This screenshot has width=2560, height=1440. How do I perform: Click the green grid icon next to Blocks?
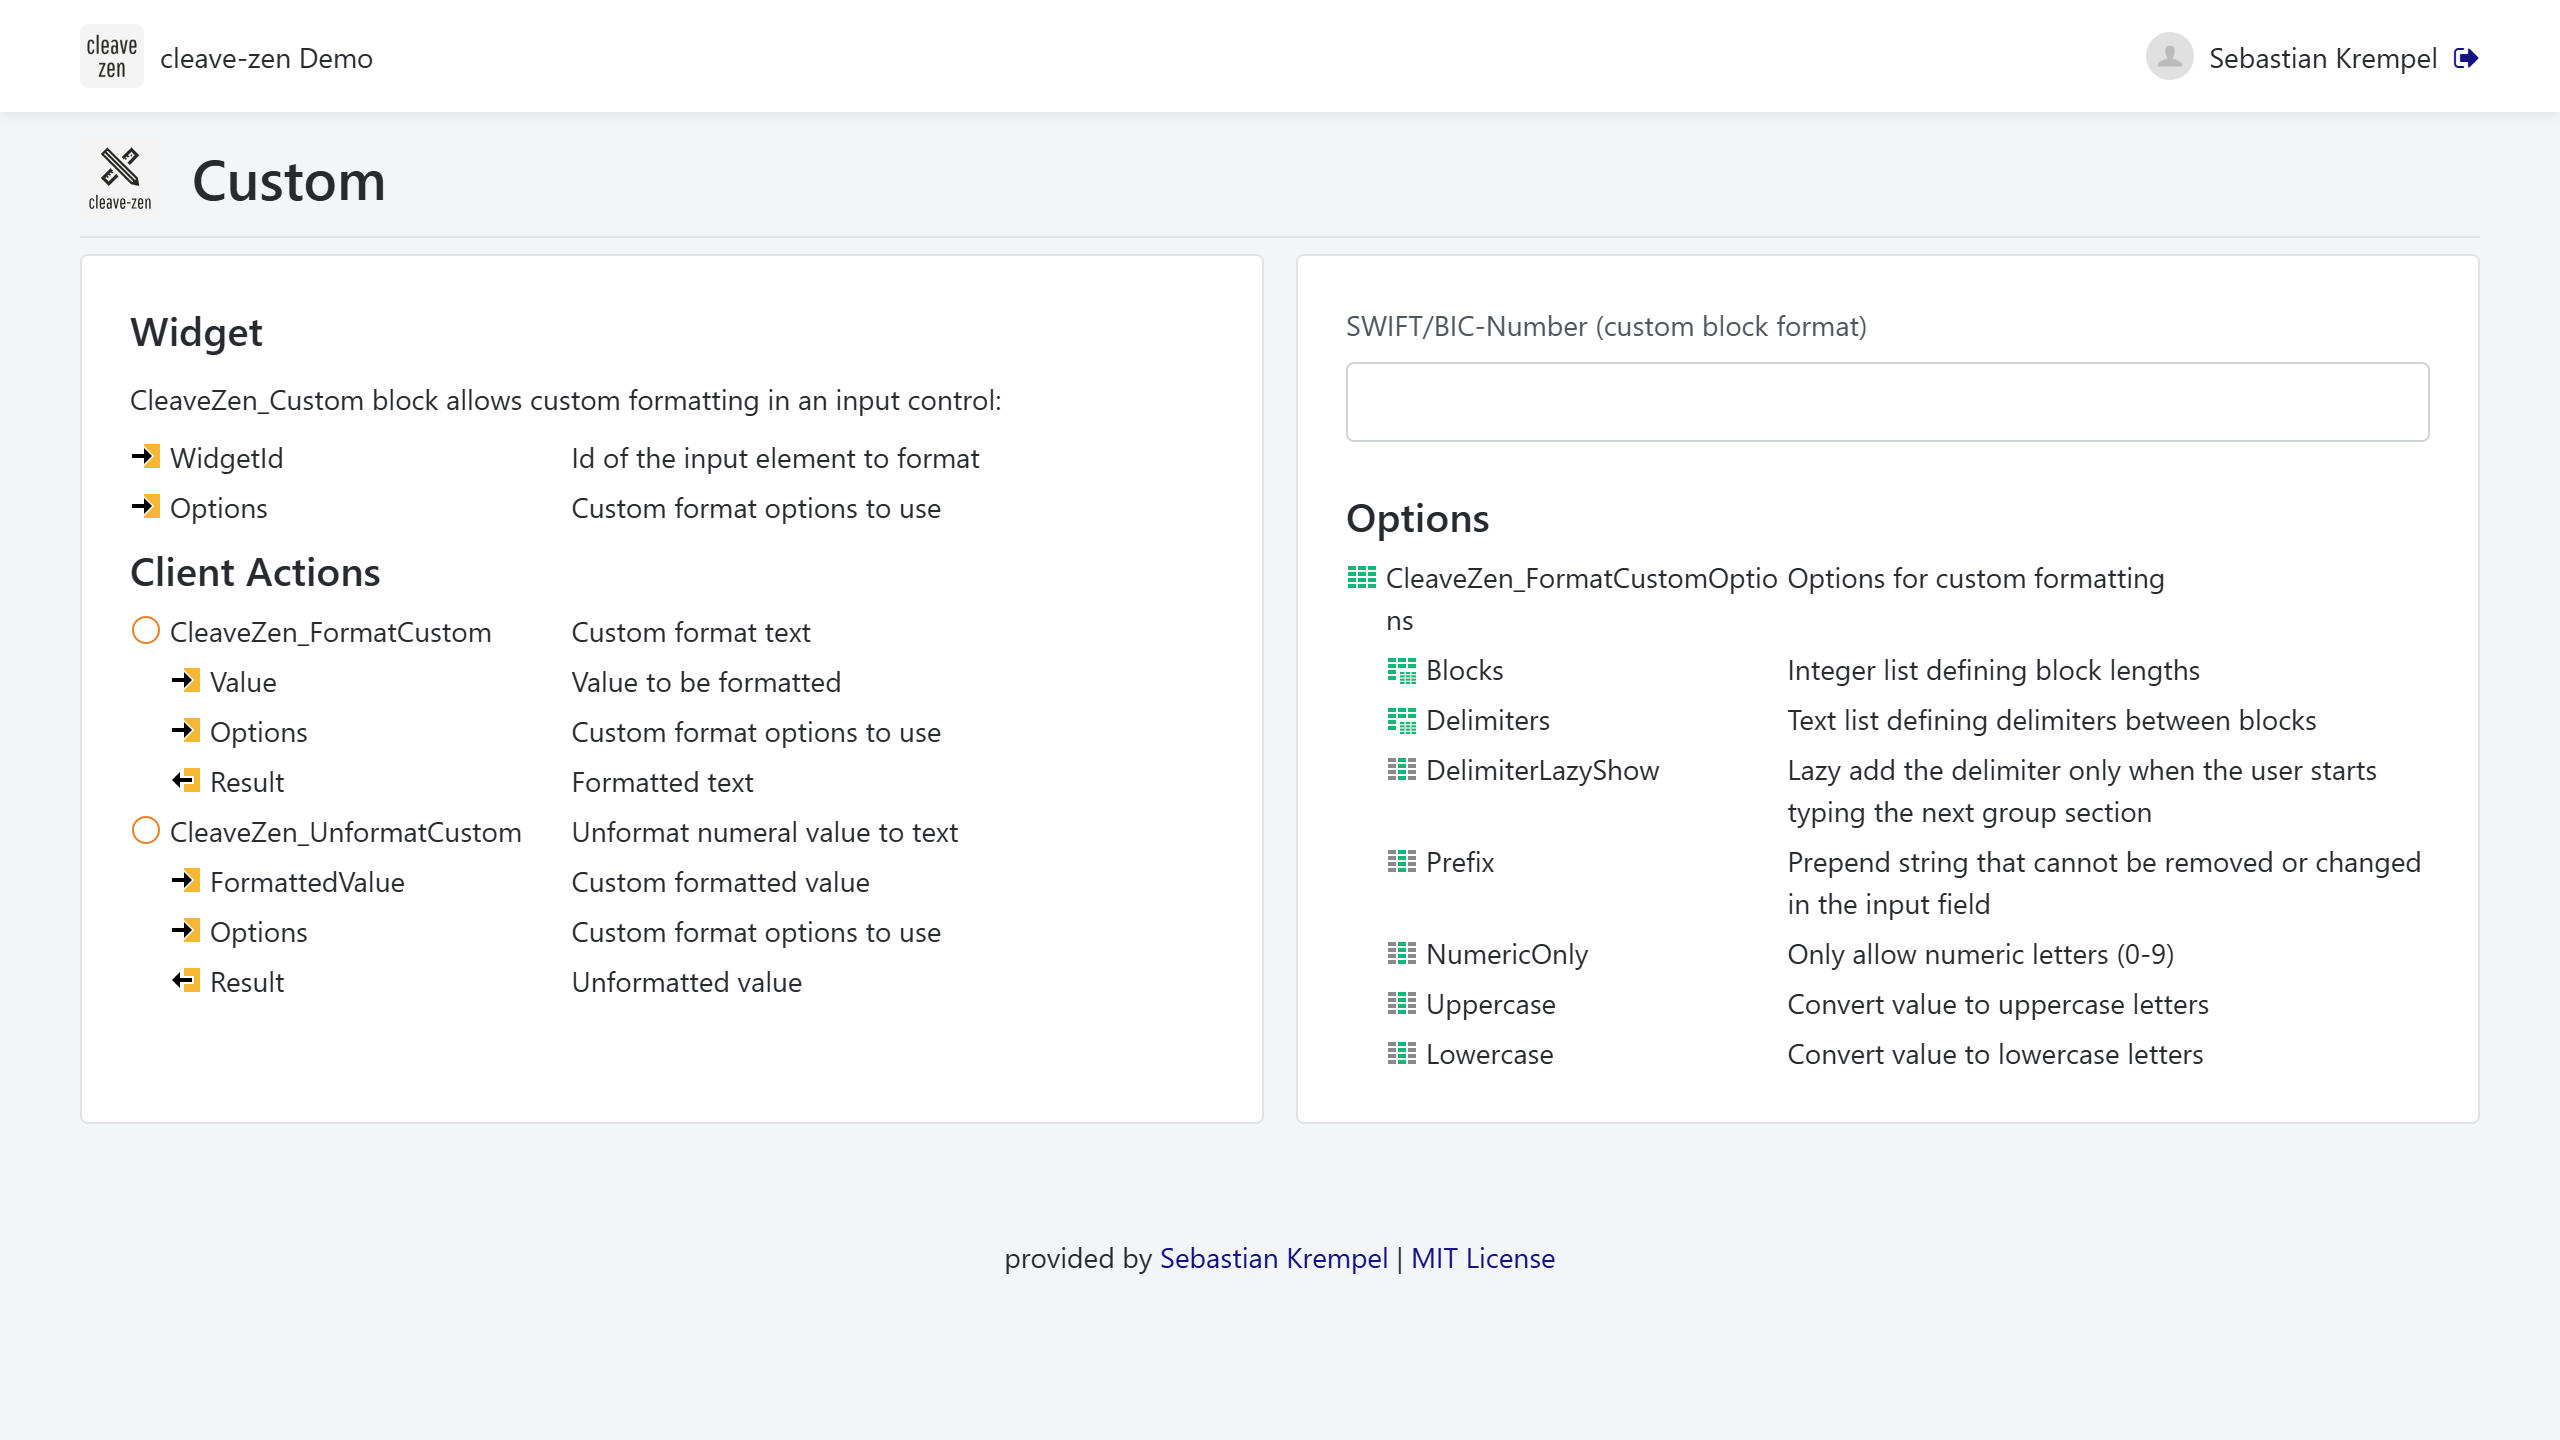pyautogui.click(x=1401, y=670)
